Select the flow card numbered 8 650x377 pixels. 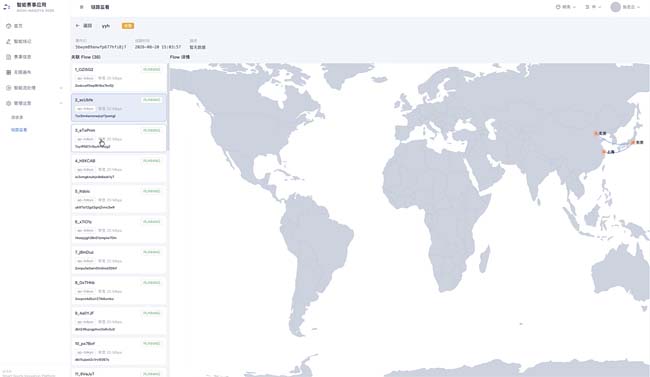click(x=119, y=291)
